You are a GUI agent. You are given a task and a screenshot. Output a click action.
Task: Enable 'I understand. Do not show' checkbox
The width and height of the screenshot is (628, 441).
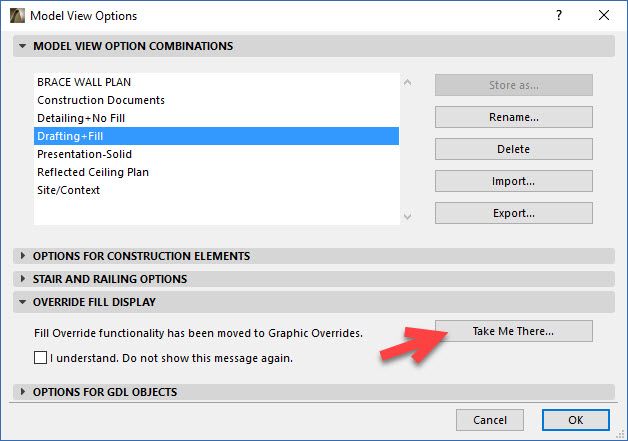click(40, 357)
